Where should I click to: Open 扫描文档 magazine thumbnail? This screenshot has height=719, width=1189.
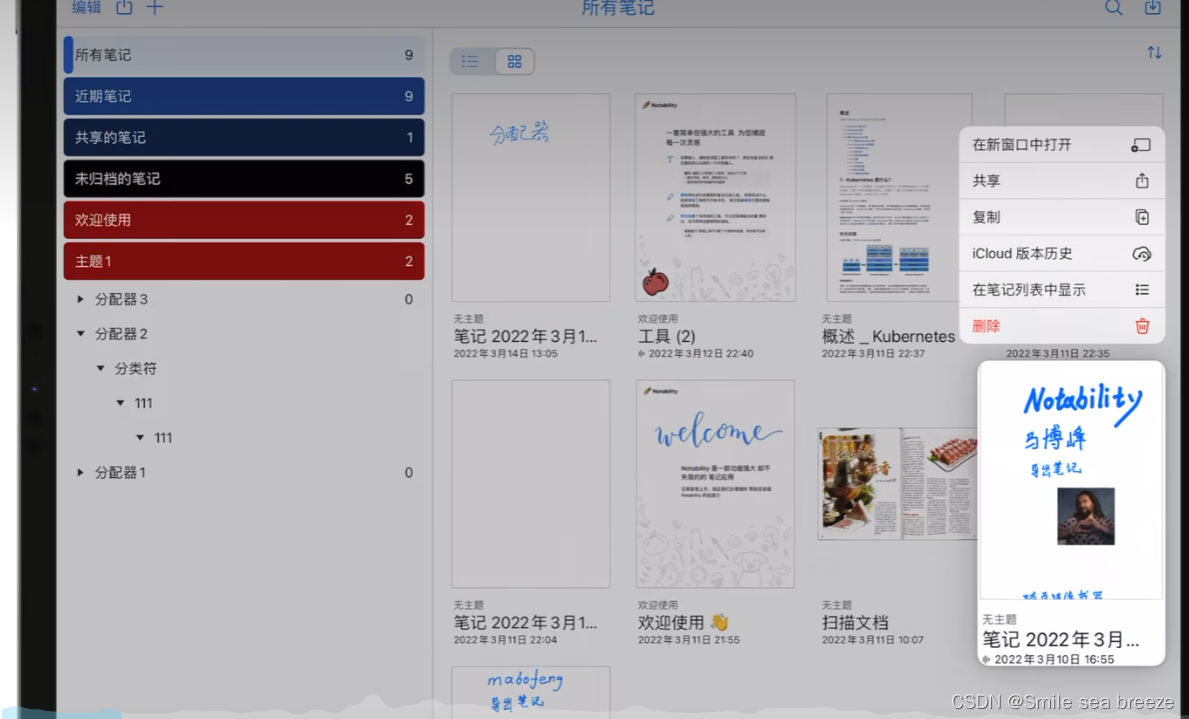pos(898,484)
